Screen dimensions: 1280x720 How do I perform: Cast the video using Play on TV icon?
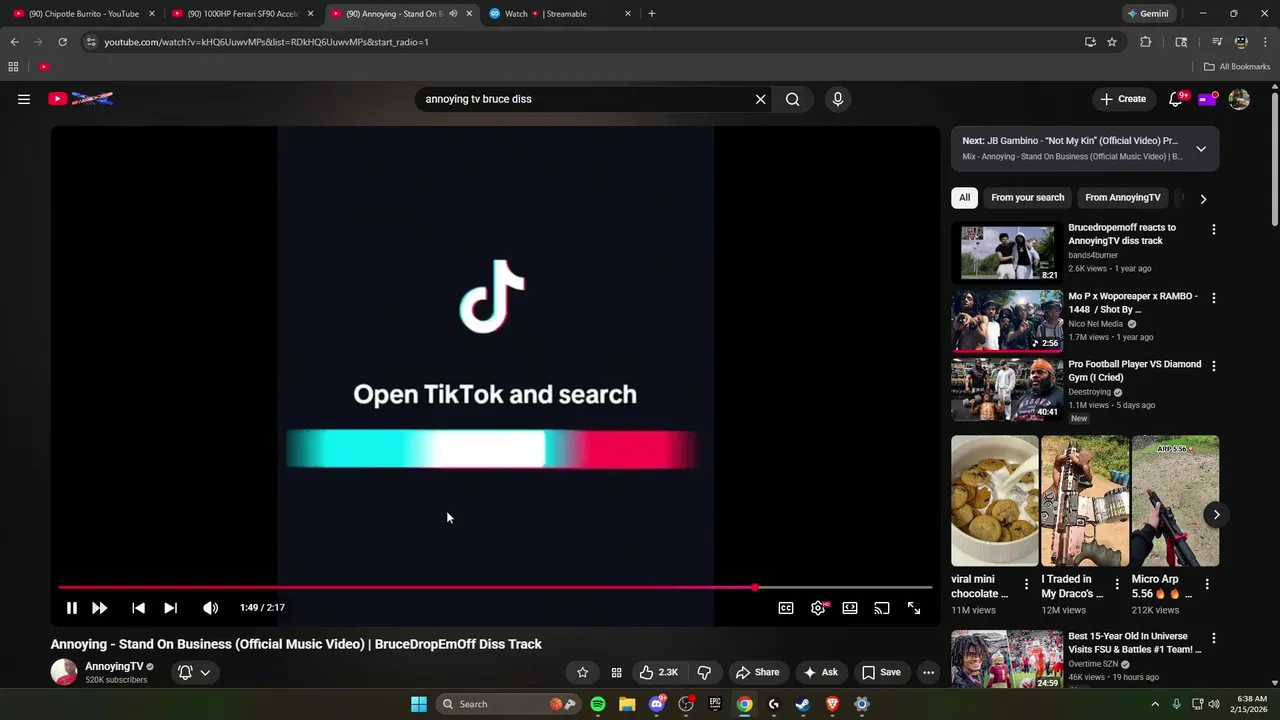[882, 608]
